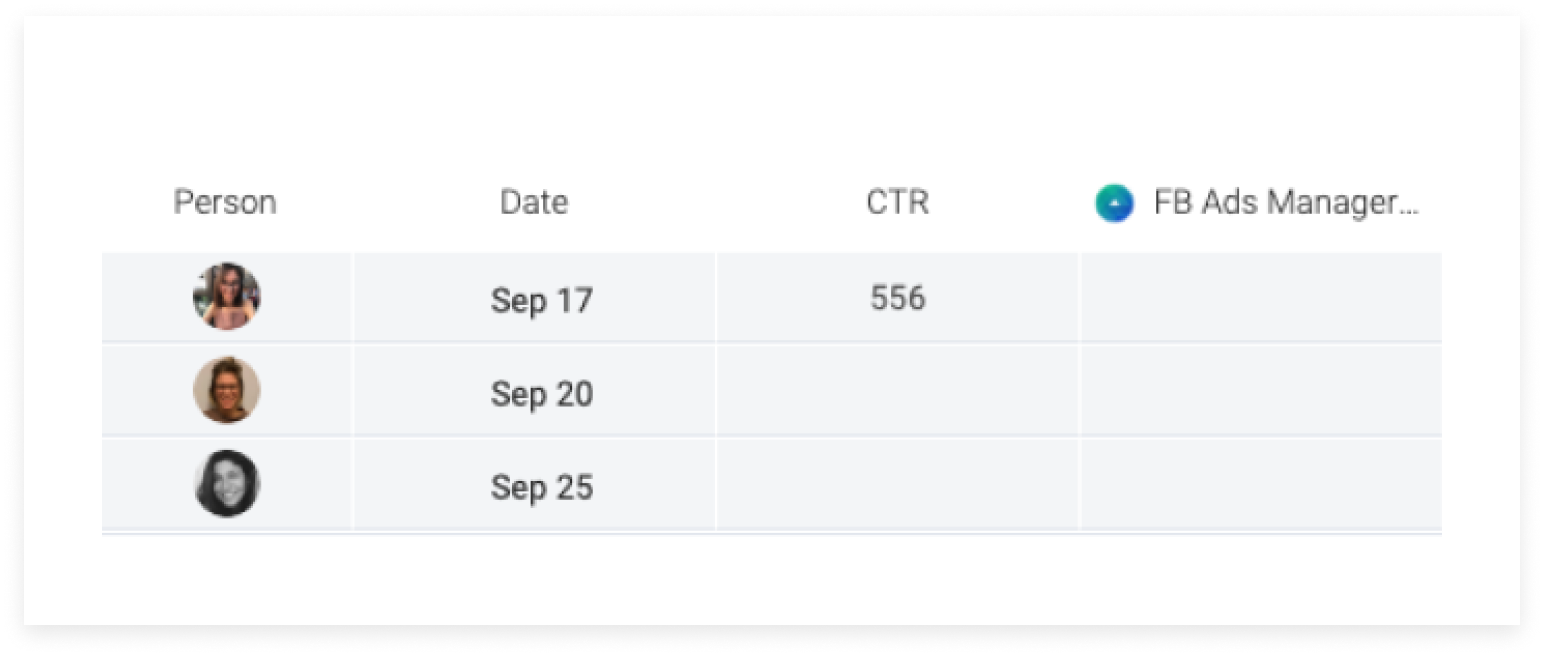Open the Person column header
The width and height of the screenshot is (1544, 657).
tap(225, 202)
